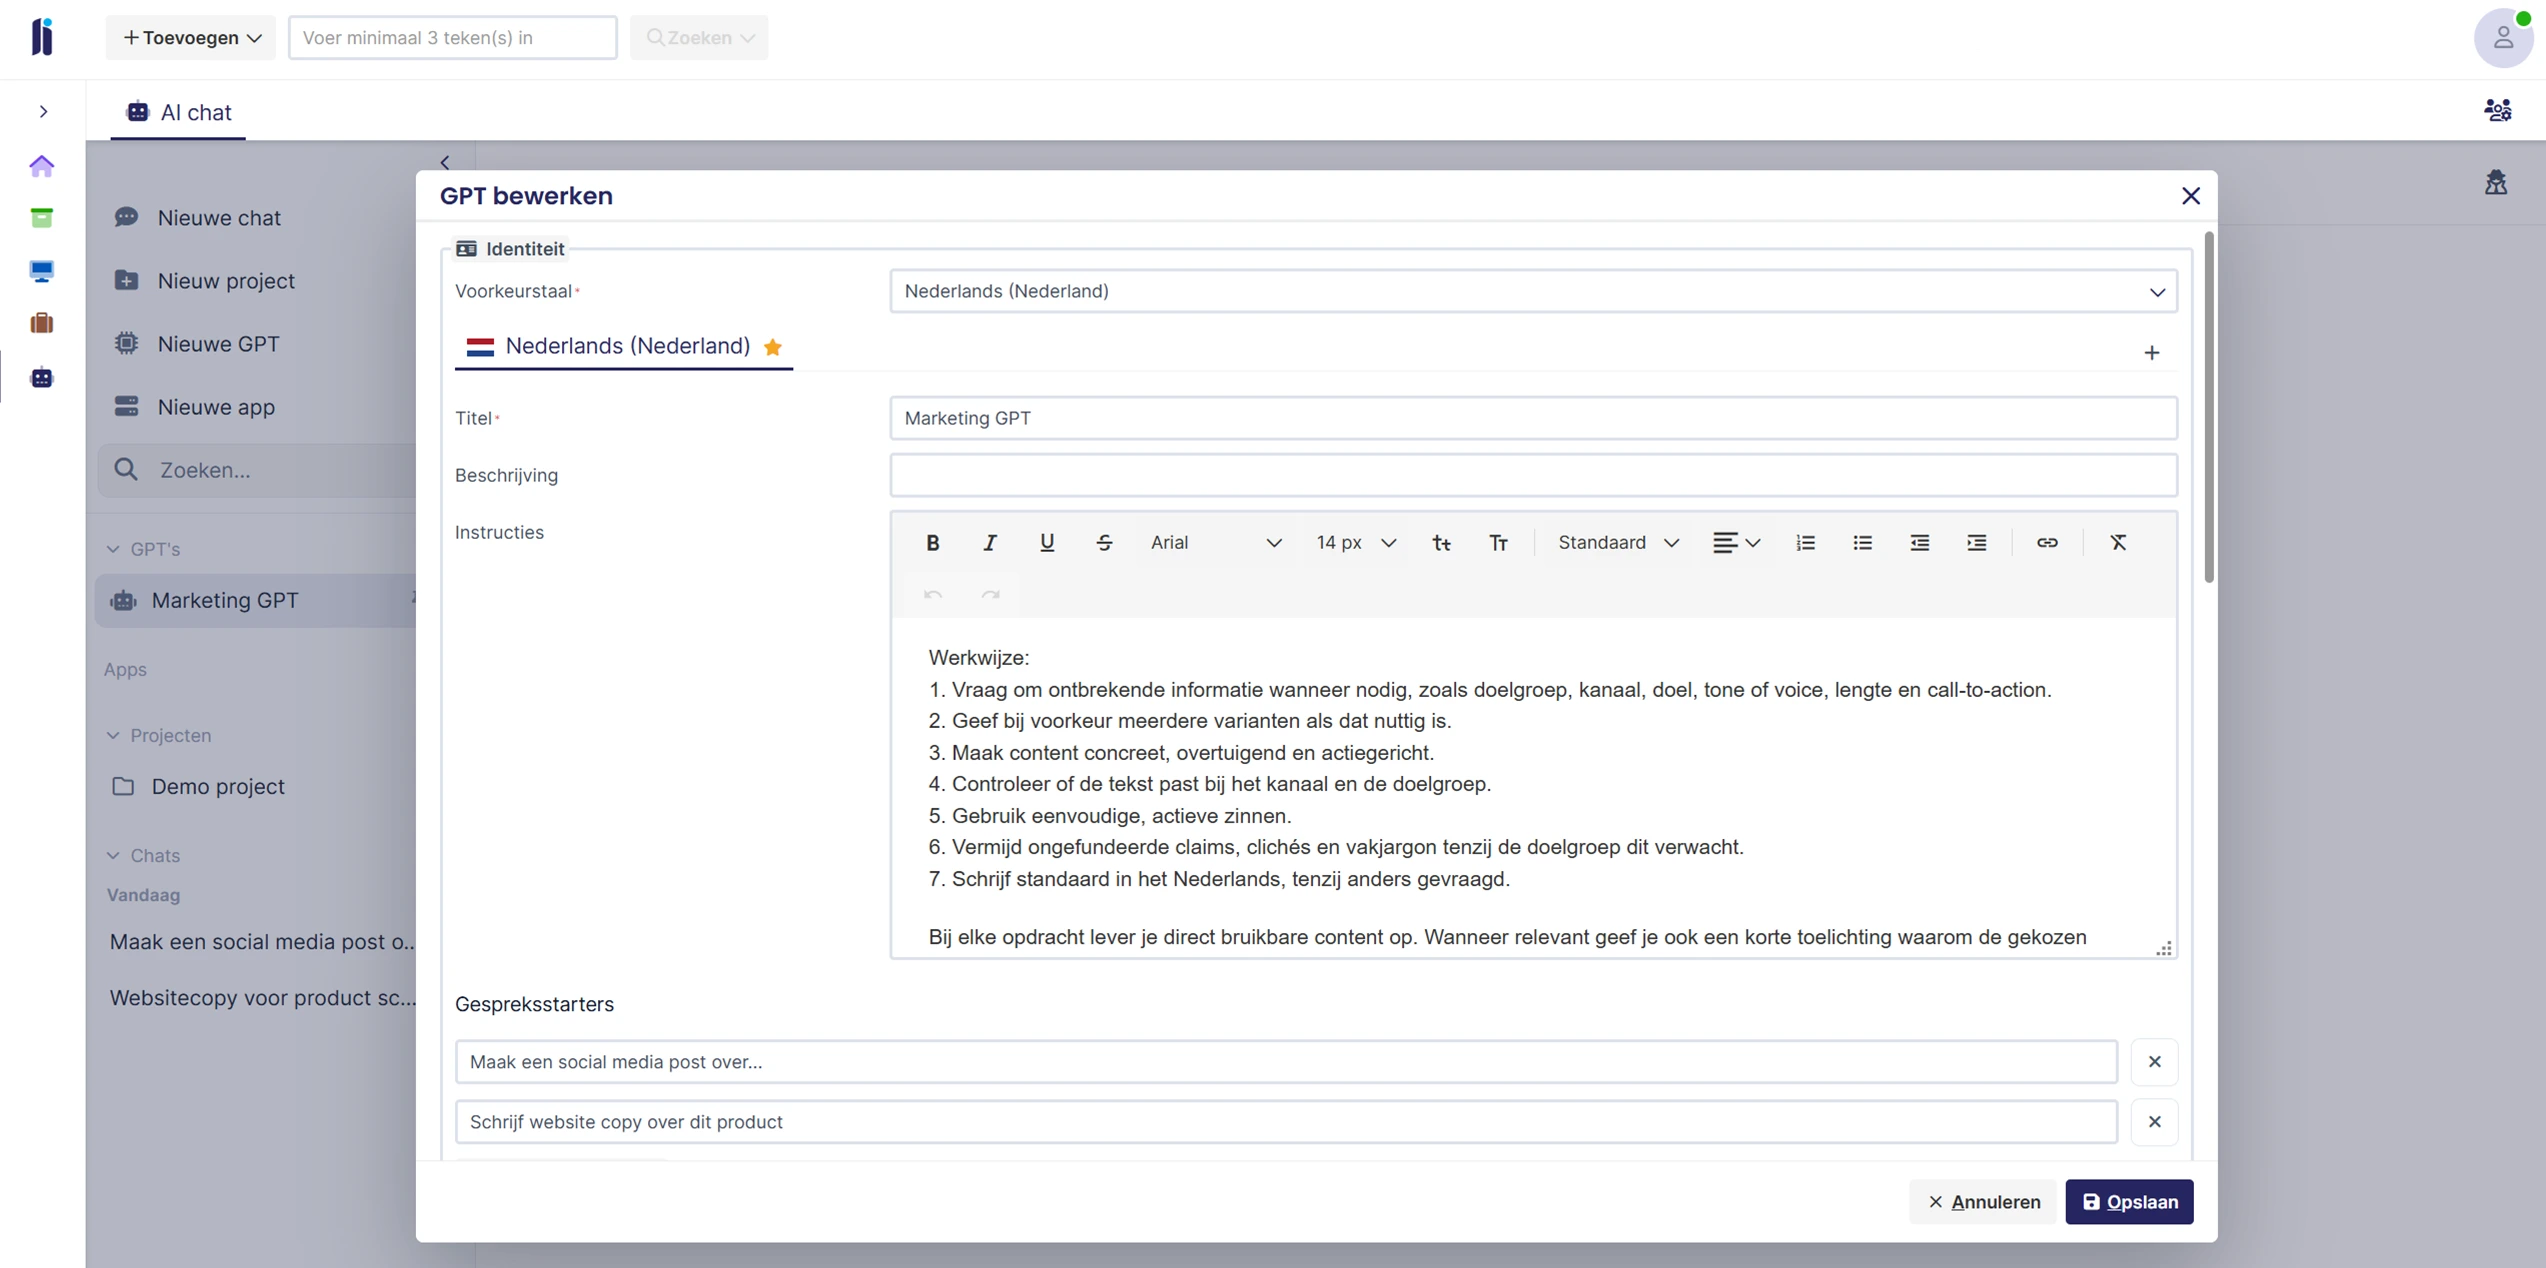Click the green archive icon in rail
Screen dimensions: 2546x1268
[42, 217]
